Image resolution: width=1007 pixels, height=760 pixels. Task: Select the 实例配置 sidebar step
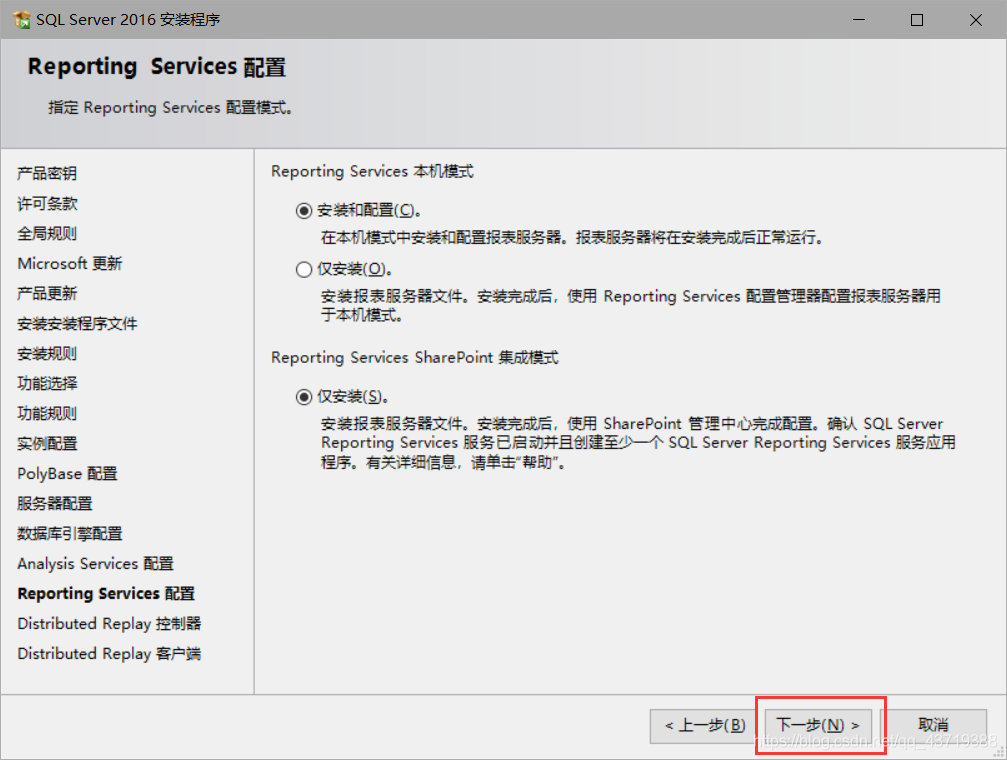(47, 443)
